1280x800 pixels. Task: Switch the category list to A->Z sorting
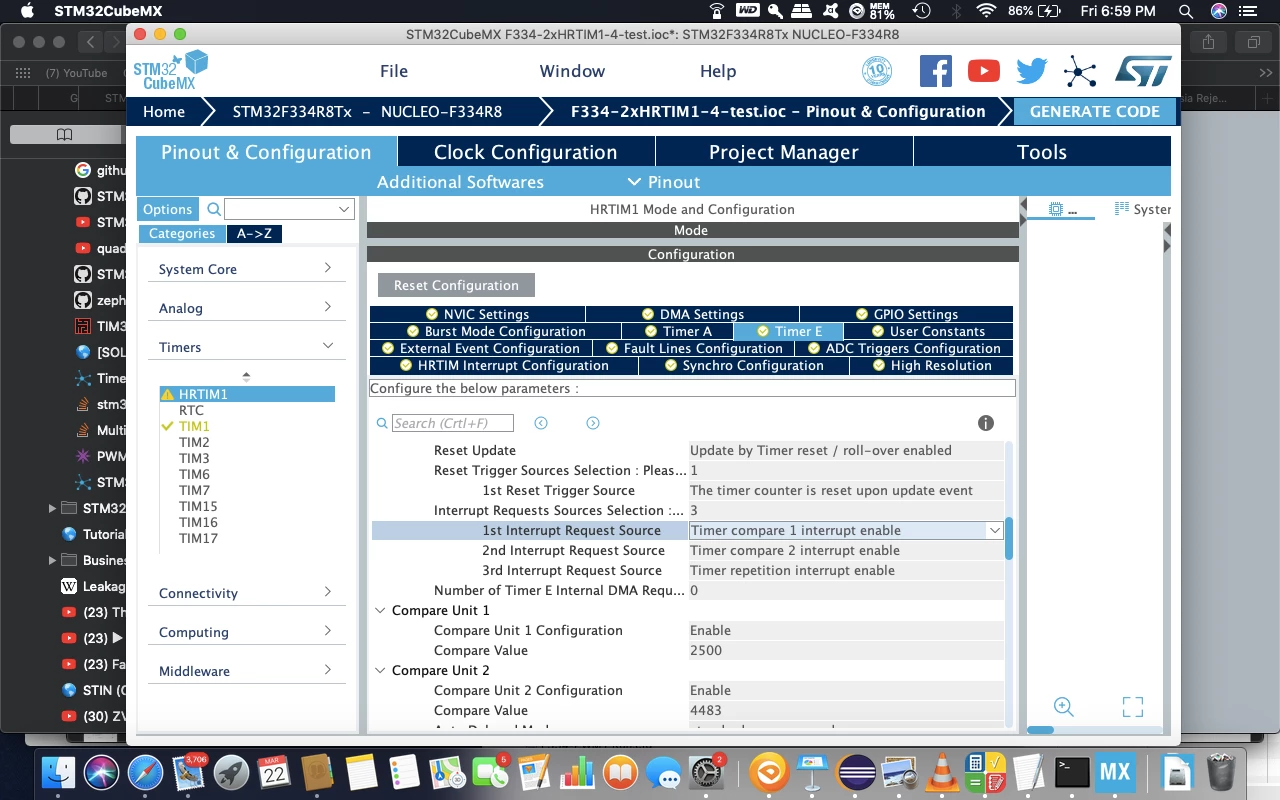(x=254, y=233)
